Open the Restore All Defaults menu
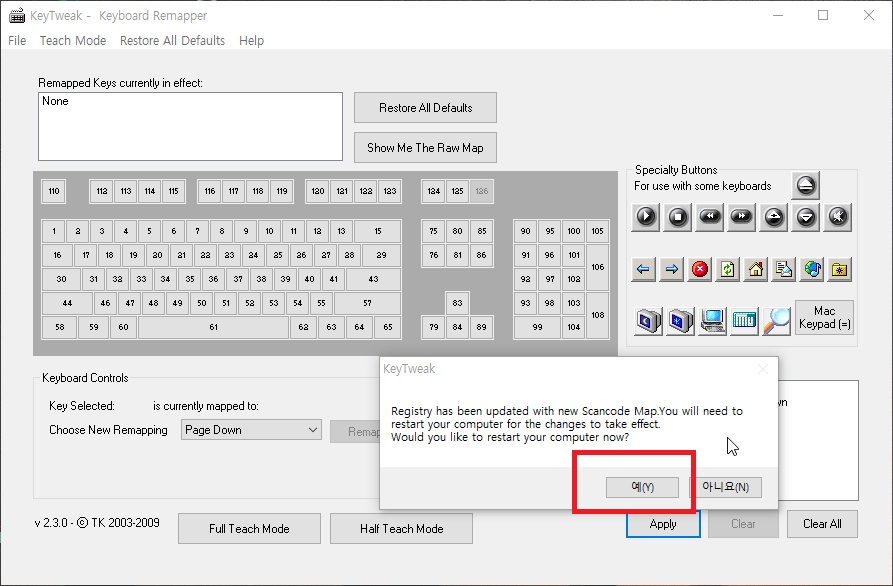Viewport: 893px width, 586px height. pos(172,40)
